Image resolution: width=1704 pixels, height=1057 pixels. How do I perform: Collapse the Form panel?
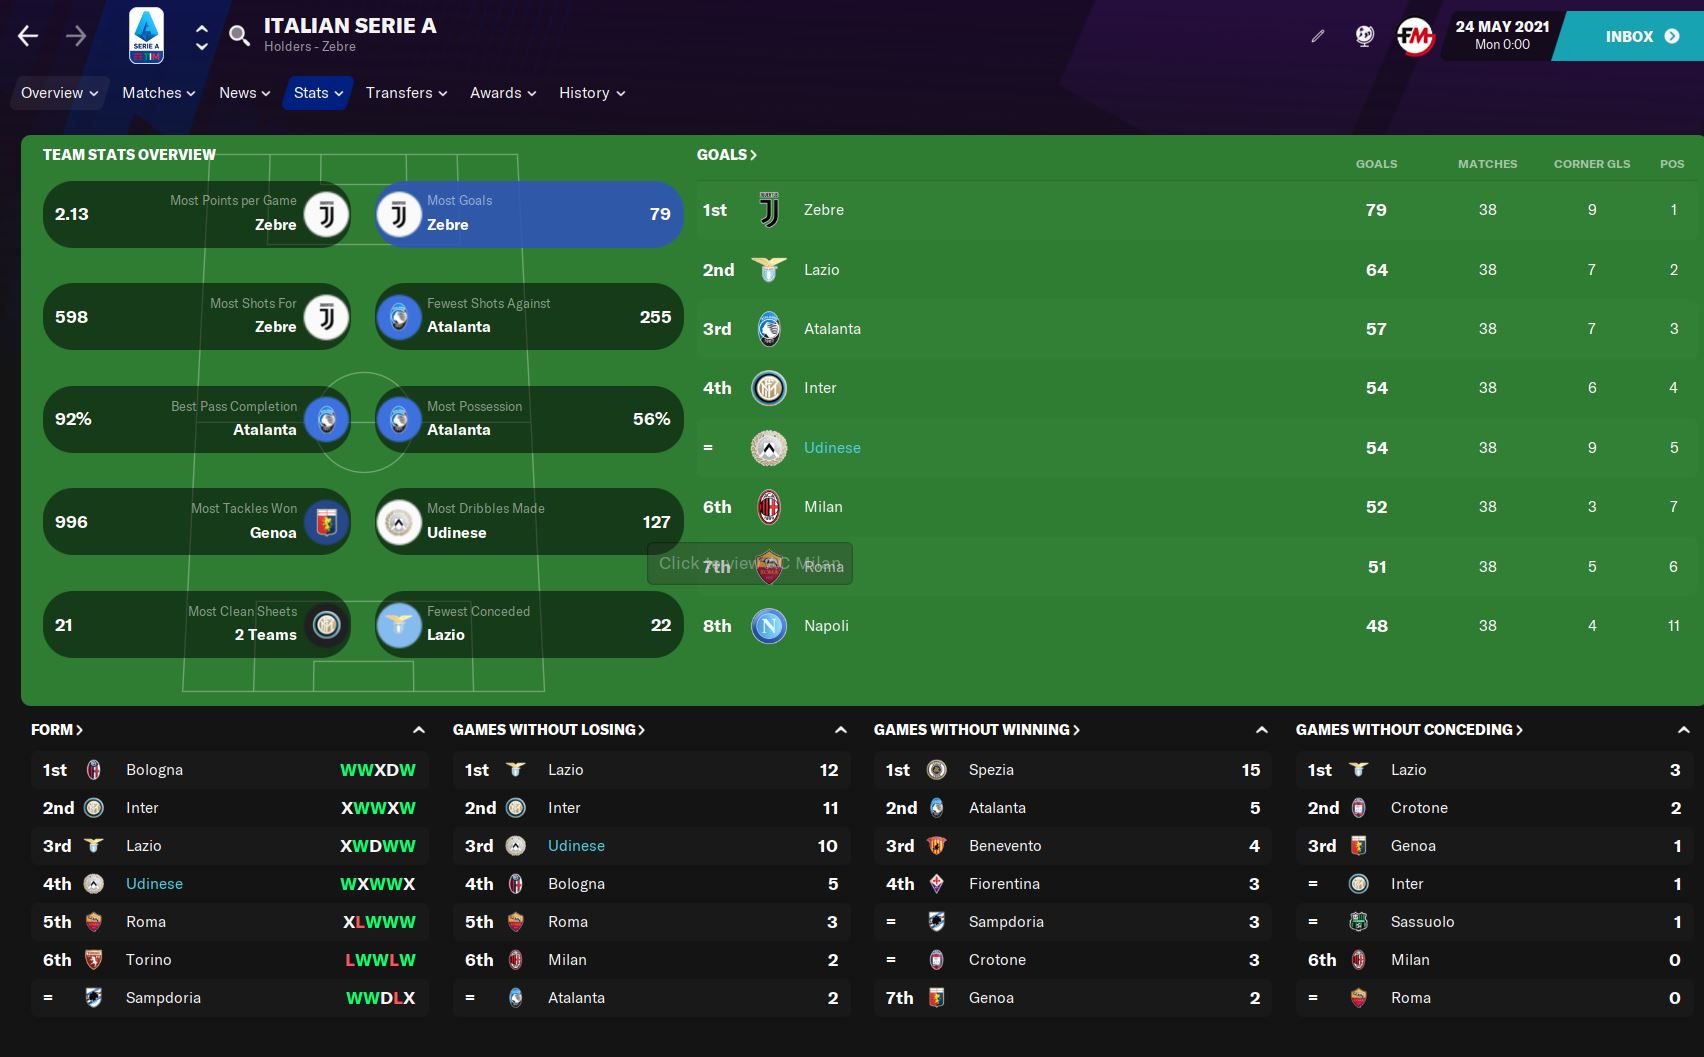click(419, 730)
